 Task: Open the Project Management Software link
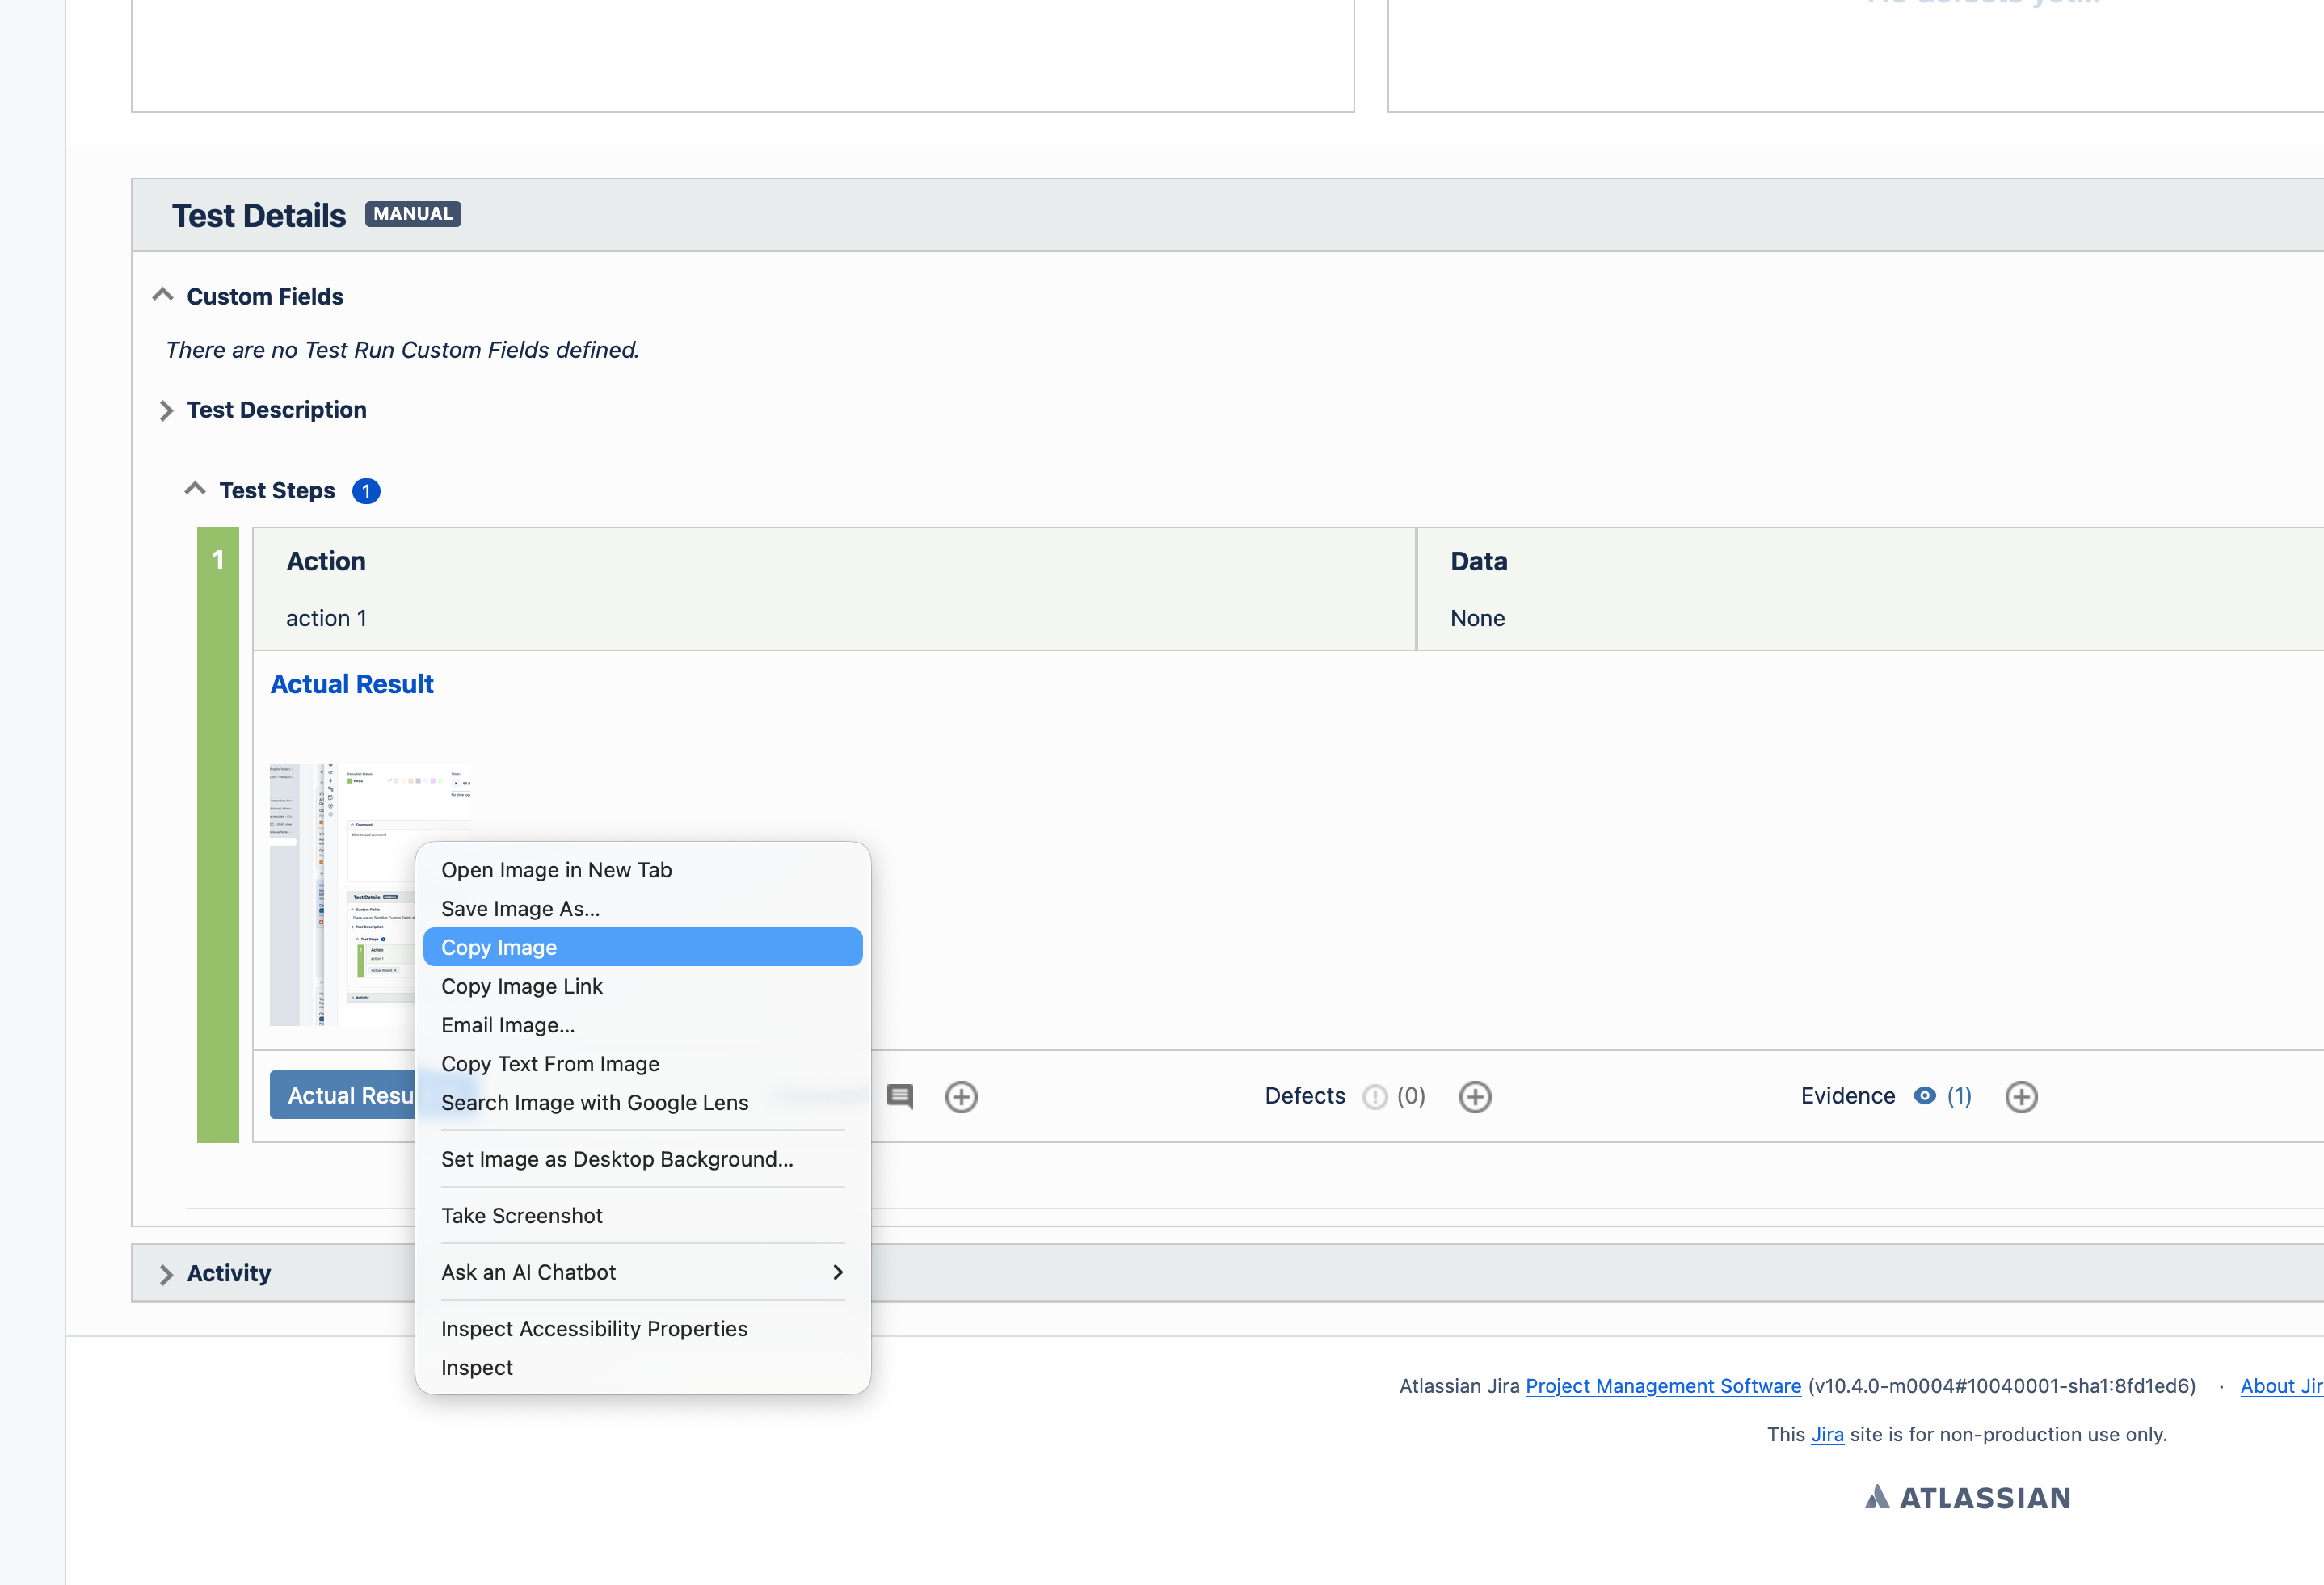[x=1663, y=1386]
